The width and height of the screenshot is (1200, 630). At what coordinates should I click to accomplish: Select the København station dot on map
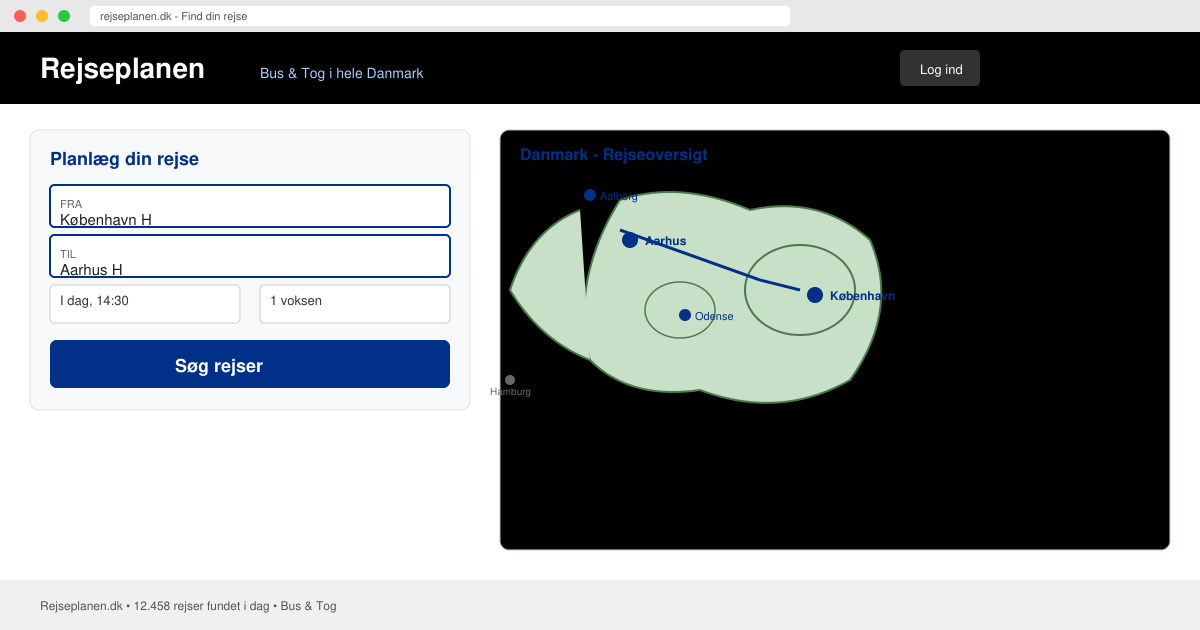(x=815, y=295)
